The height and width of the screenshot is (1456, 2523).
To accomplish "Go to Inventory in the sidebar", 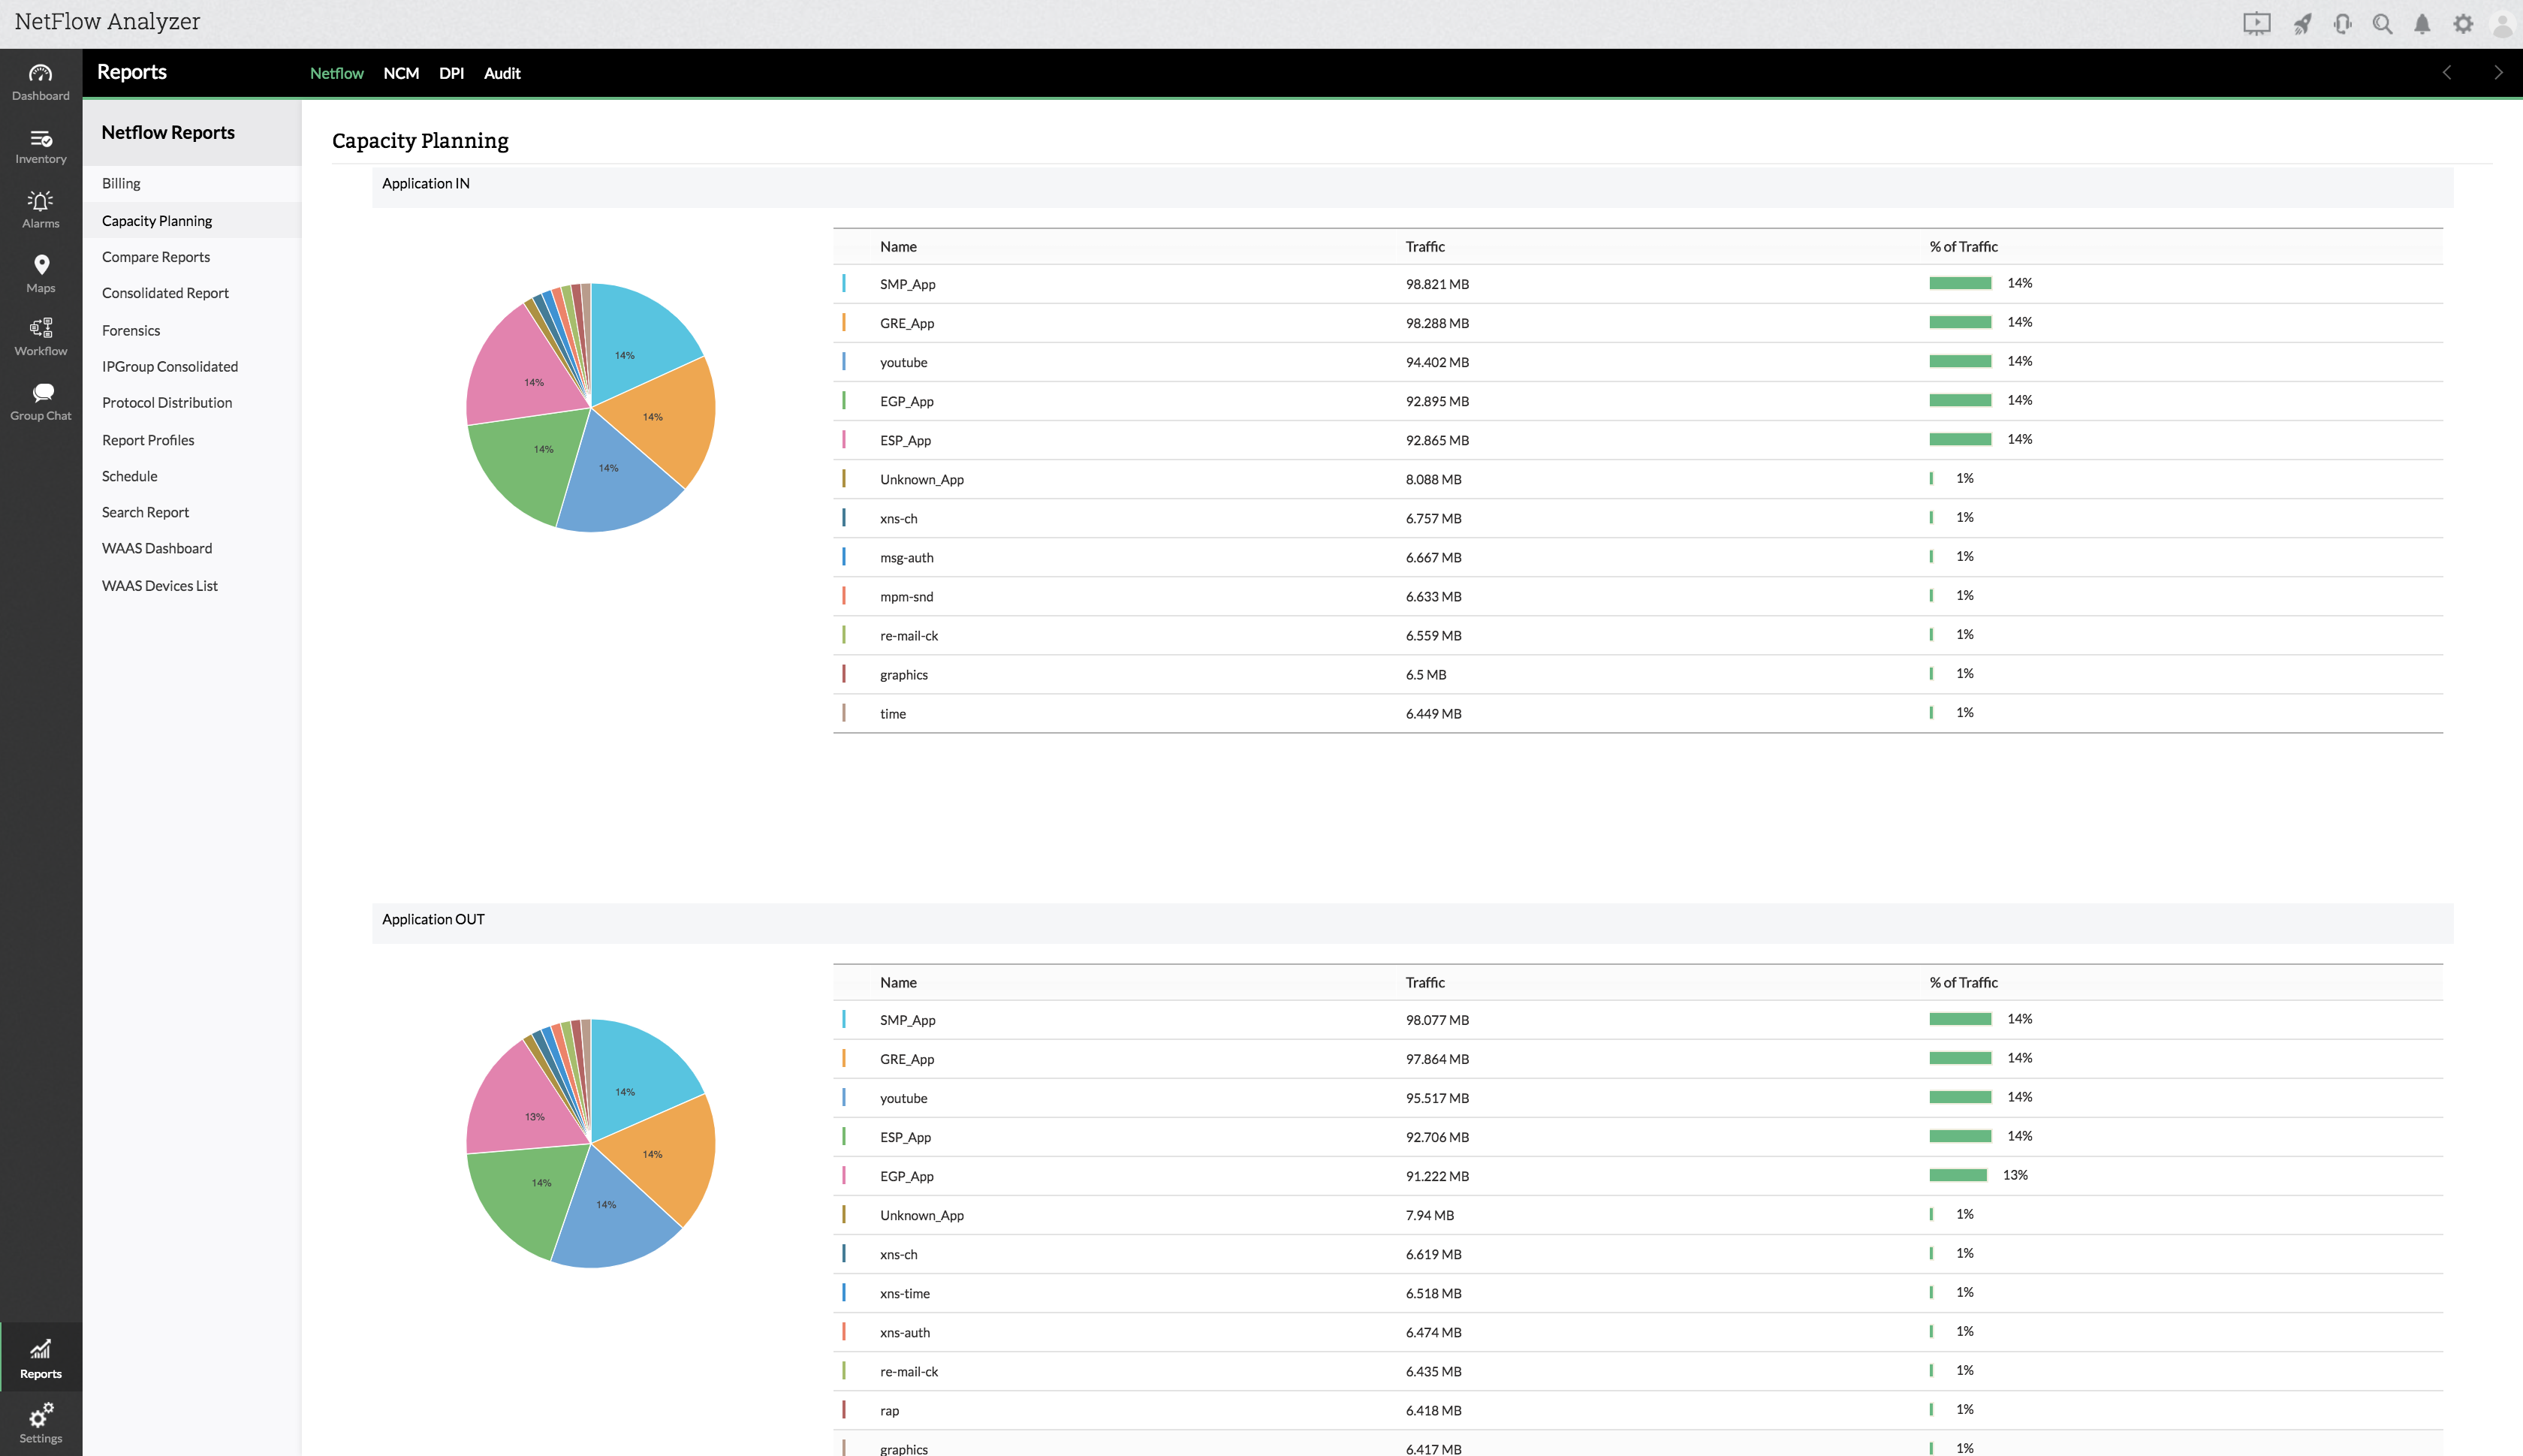I will pos(40,146).
